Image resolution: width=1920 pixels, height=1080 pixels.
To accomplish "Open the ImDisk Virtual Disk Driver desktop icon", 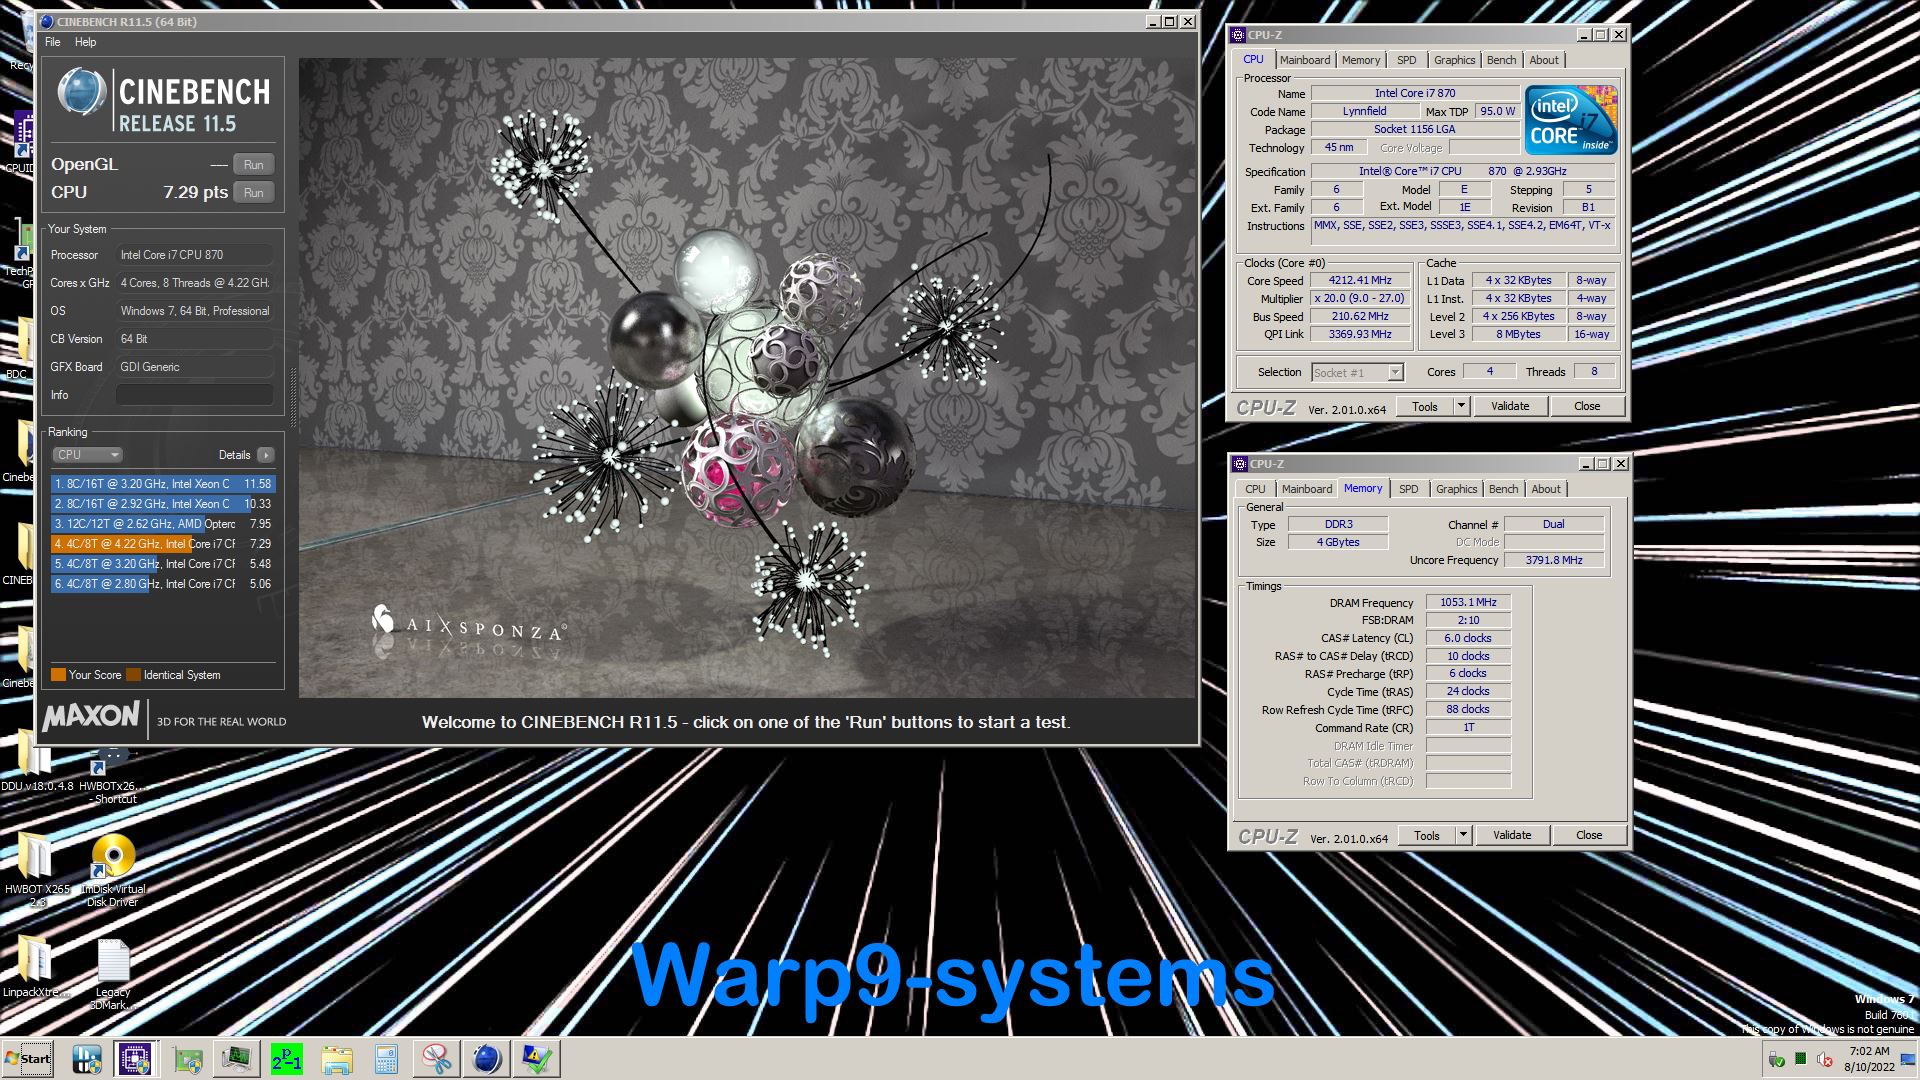I will [113, 869].
